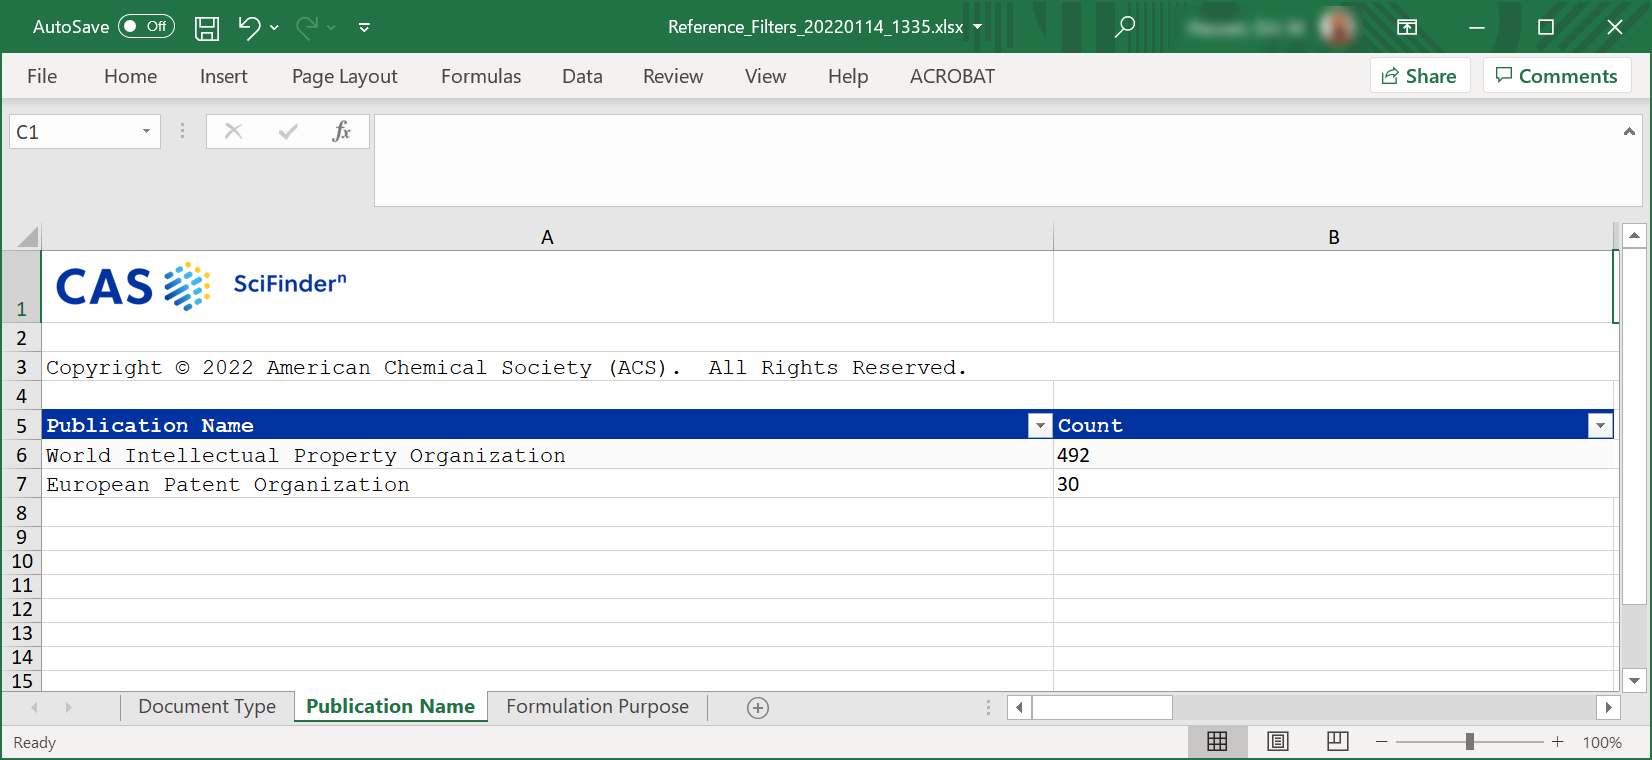Open the Help tab
The height and width of the screenshot is (760, 1652).
coord(848,76)
